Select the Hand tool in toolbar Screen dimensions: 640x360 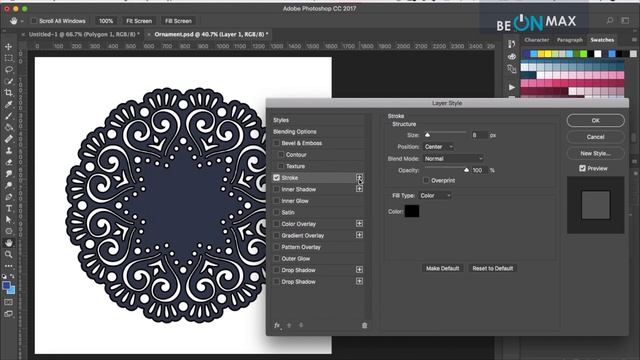click(9, 243)
